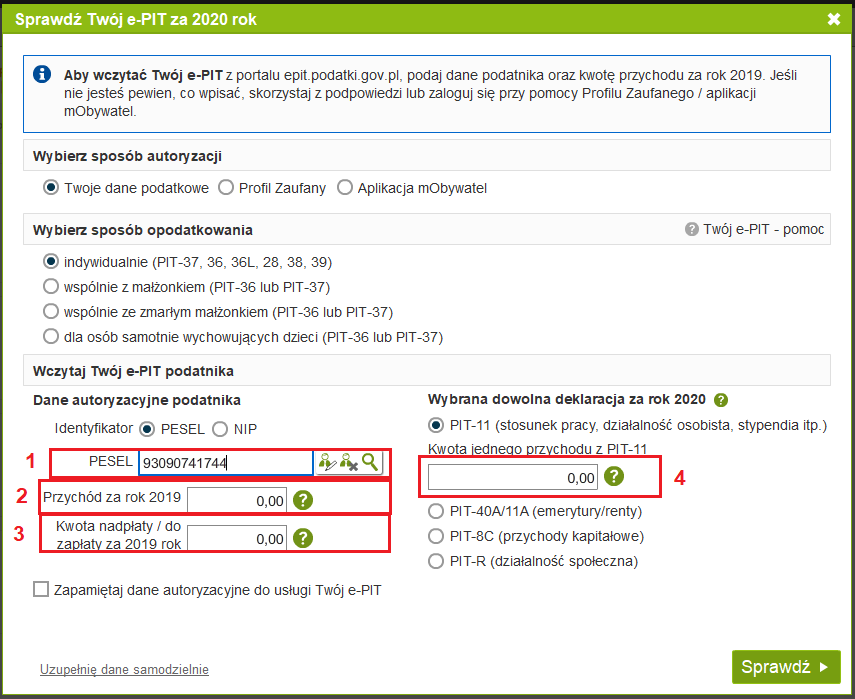Click help icon next to deklaracja za rok 2020
The width and height of the screenshot is (855, 699).
coord(721,398)
